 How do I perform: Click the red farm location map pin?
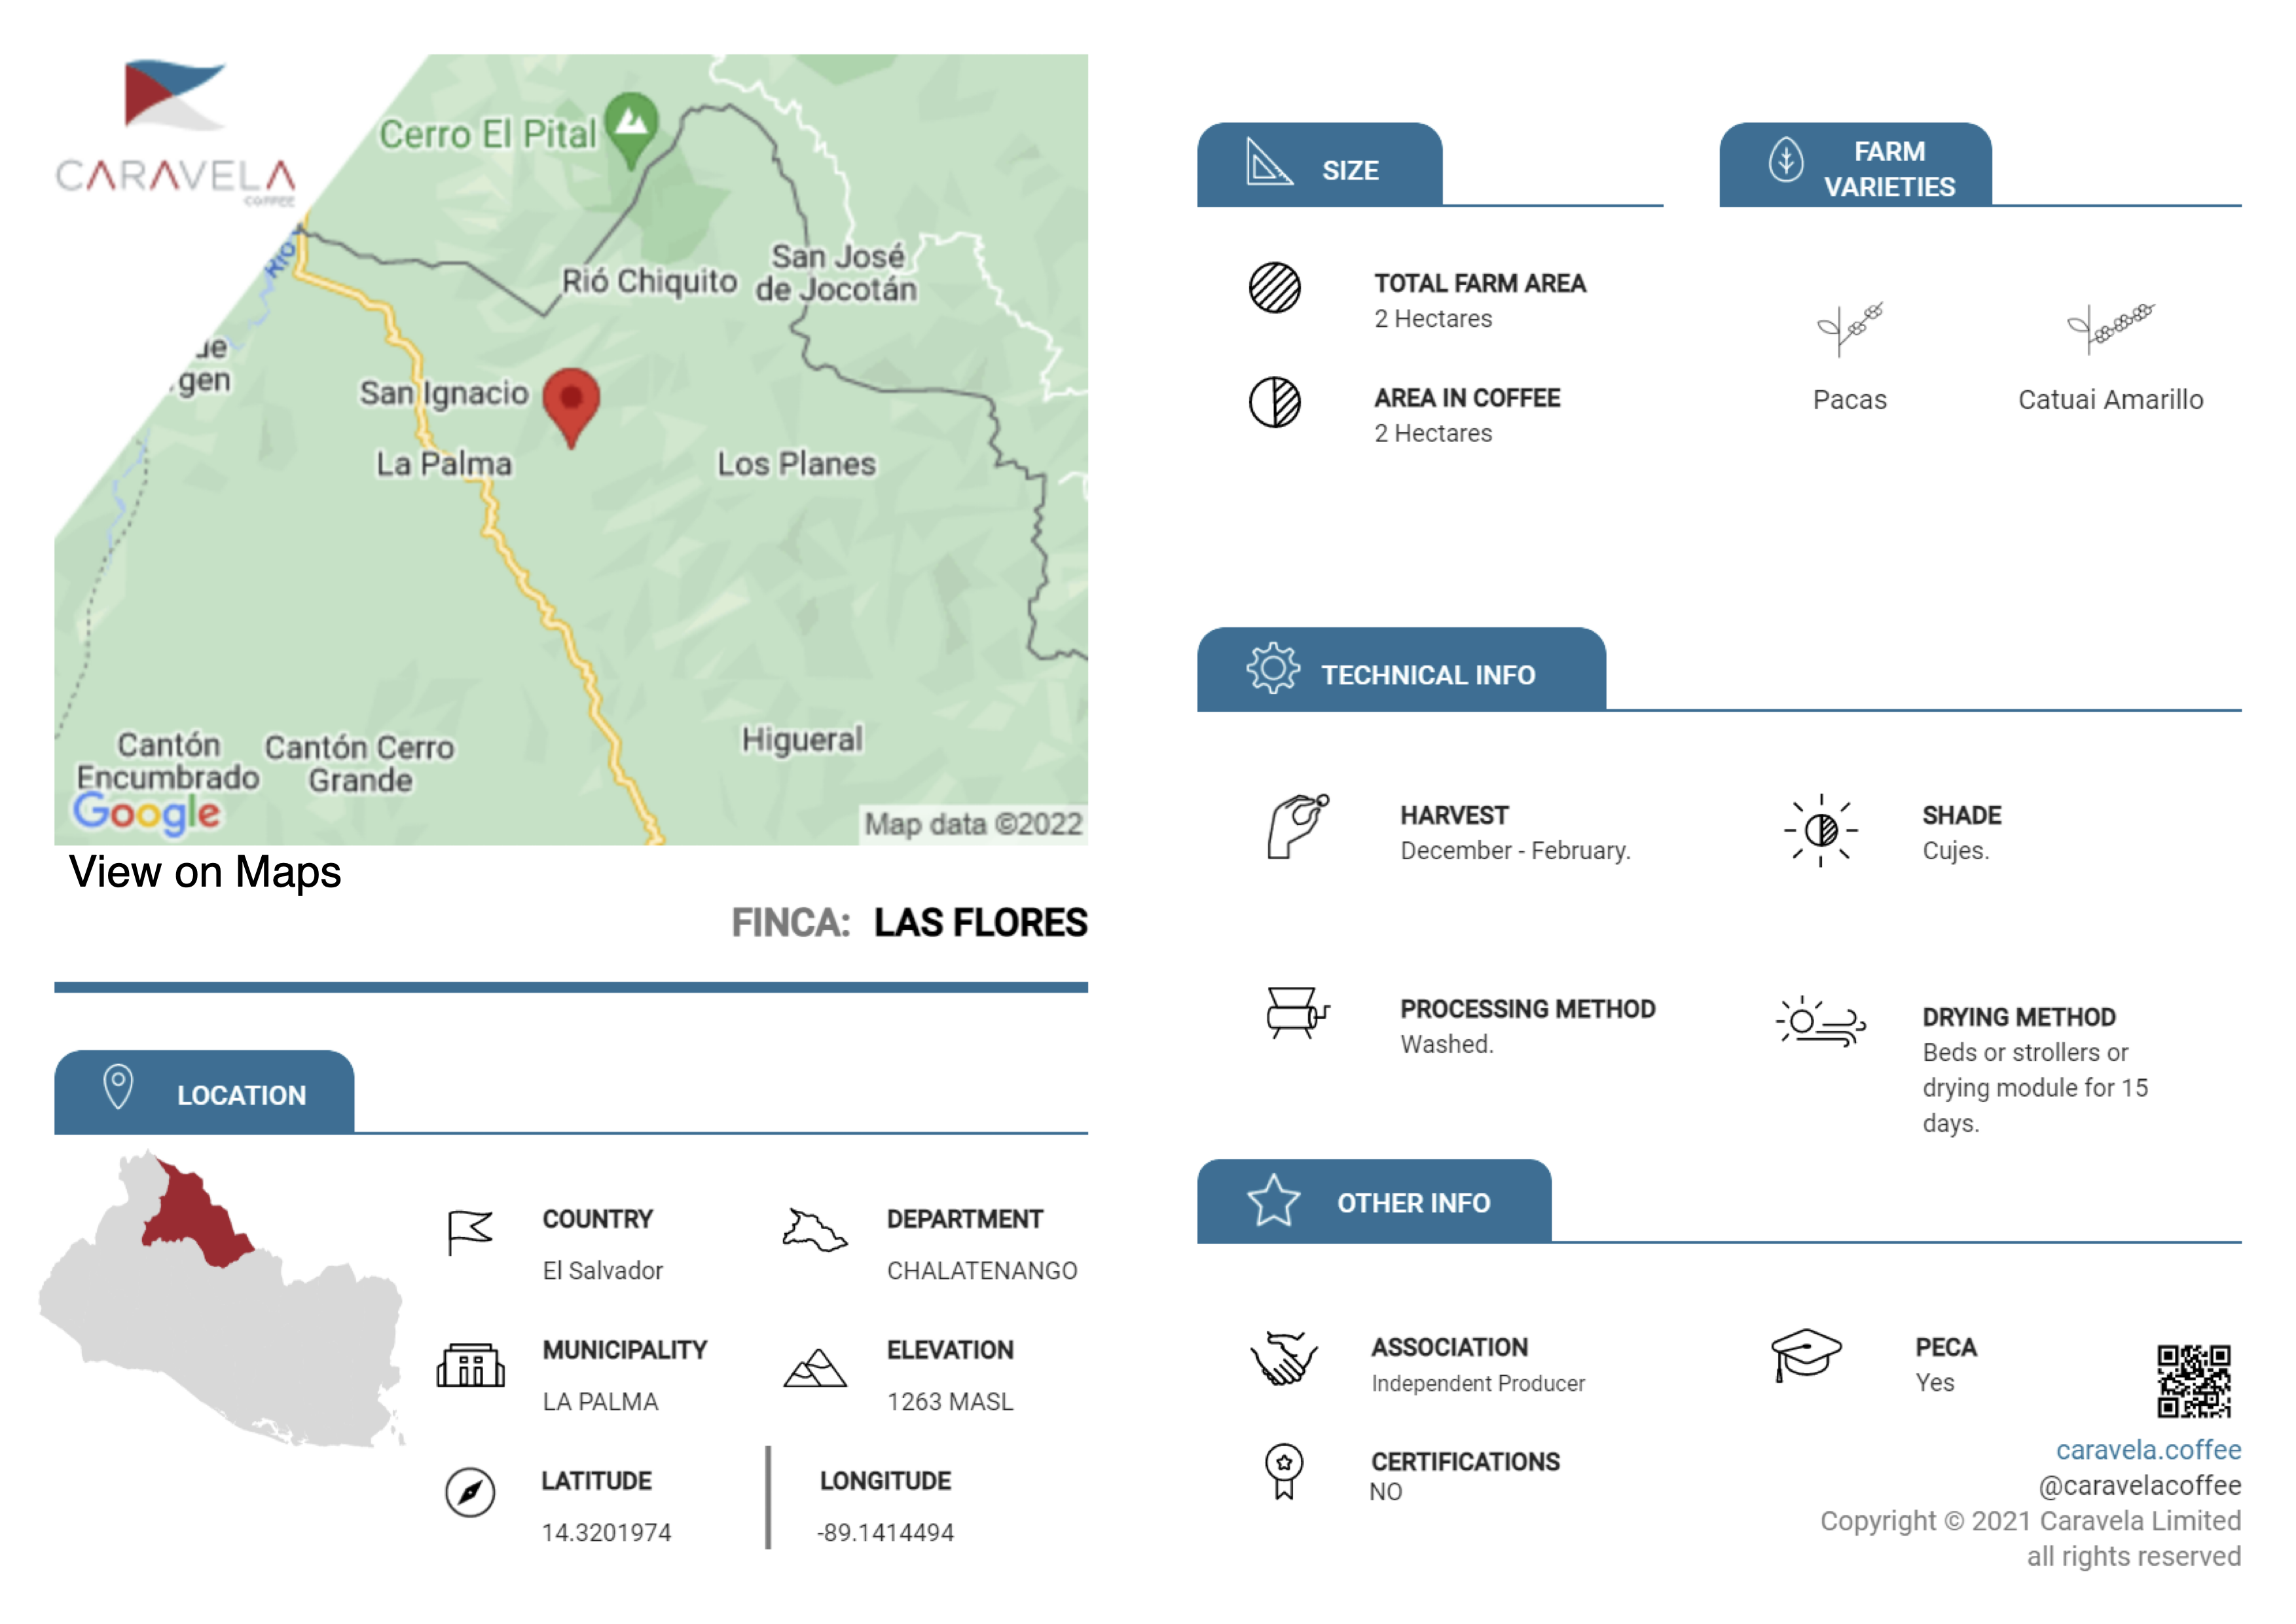pyautogui.click(x=571, y=403)
